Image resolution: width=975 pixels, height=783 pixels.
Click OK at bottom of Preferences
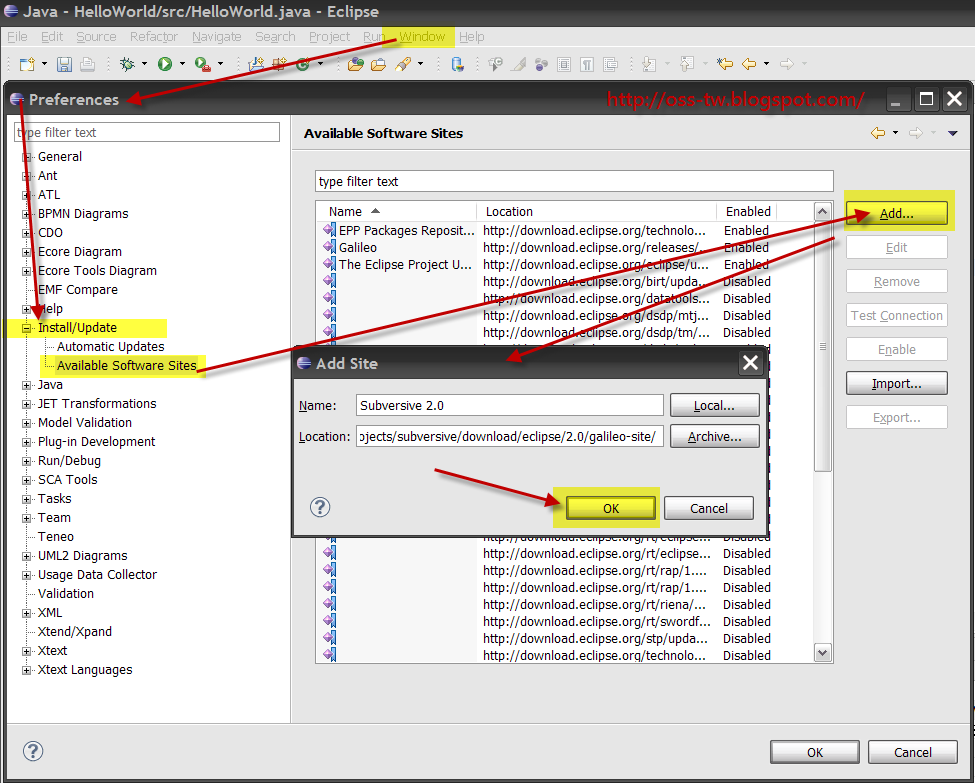[x=815, y=752]
